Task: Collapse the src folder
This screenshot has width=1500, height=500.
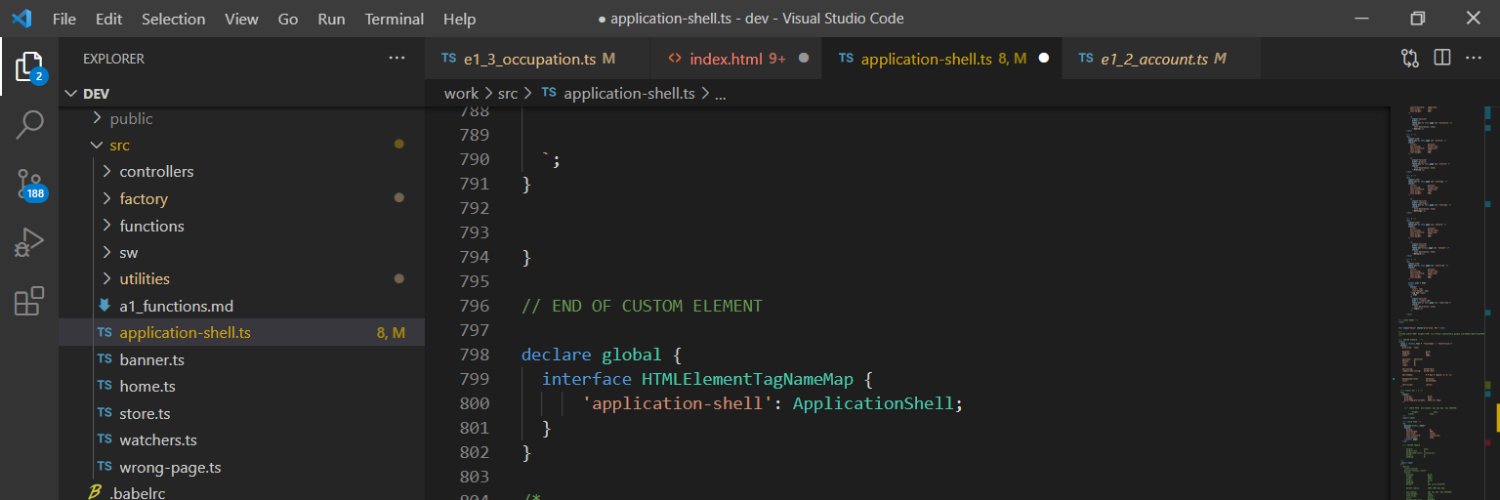Action: [x=97, y=146]
